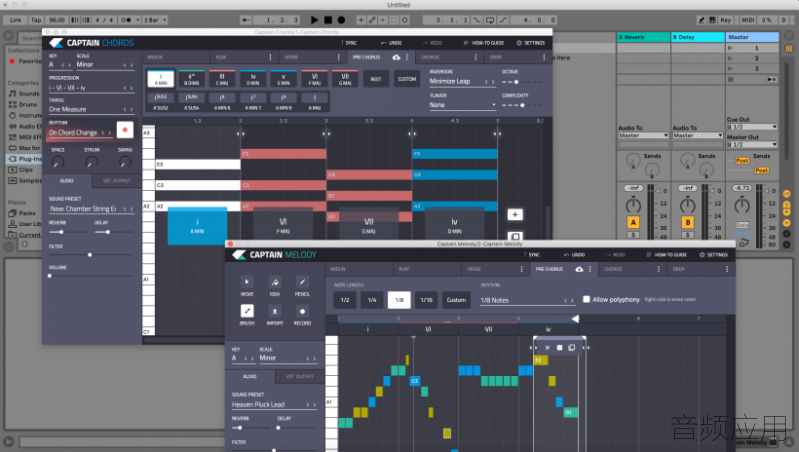Select the Pencil tool in Captain Melody

pos(302,282)
